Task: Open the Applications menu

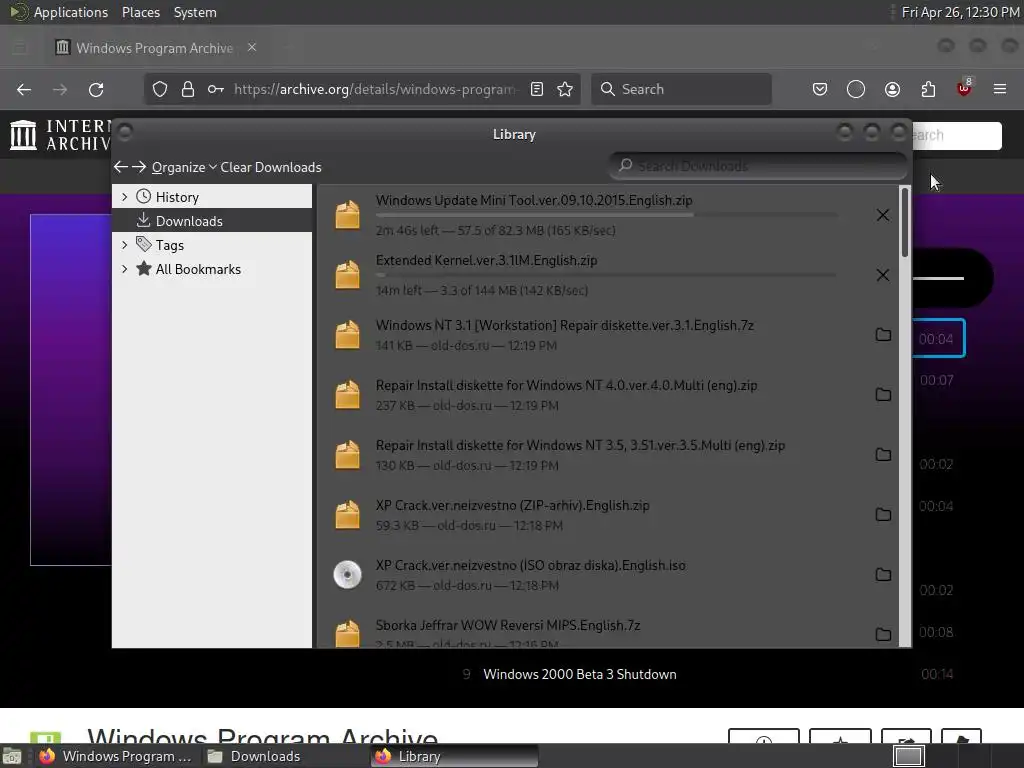Action: pos(71,12)
